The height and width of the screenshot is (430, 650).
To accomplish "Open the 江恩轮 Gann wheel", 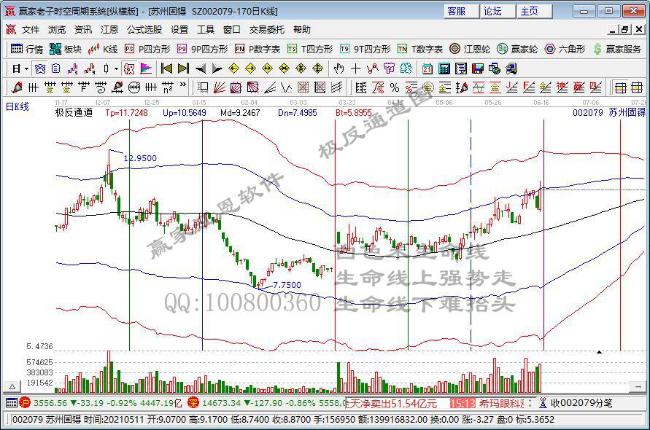I will [x=470, y=49].
